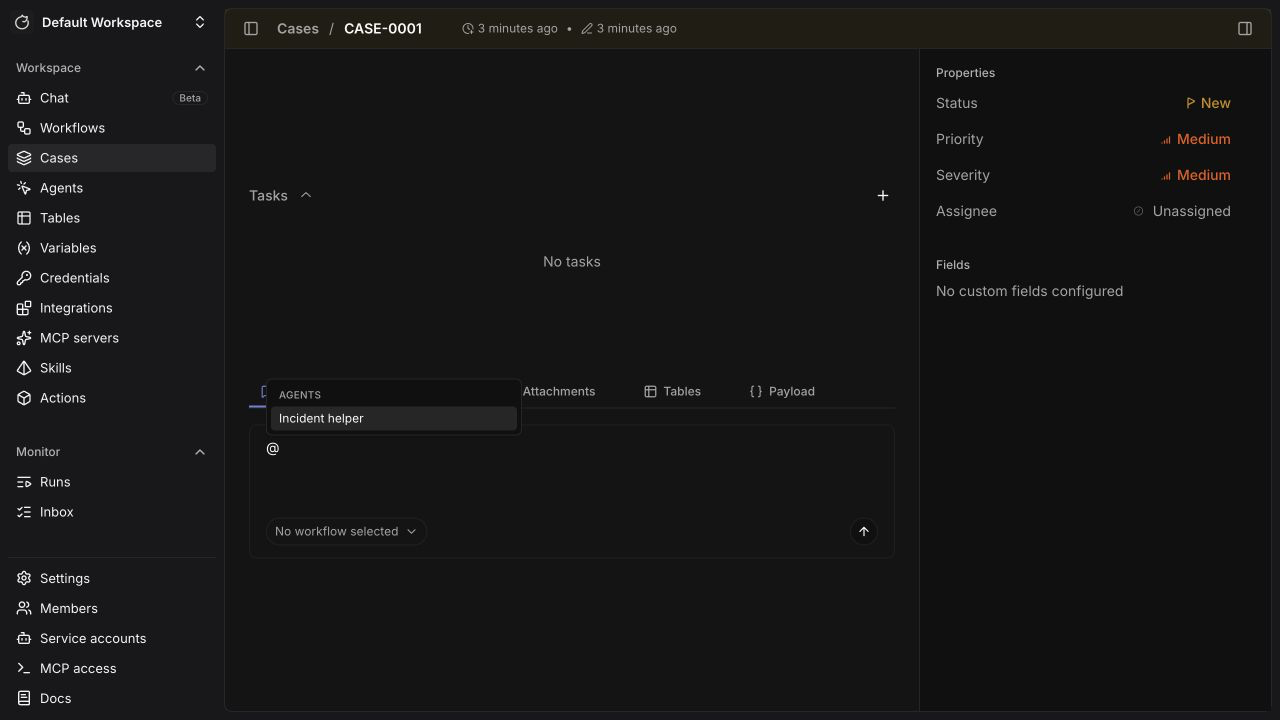Image resolution: width=1280 pixels, height=720 pixels.
Task: Click the Properties heading
Action: pyautogui.click(x=965, y=73)
